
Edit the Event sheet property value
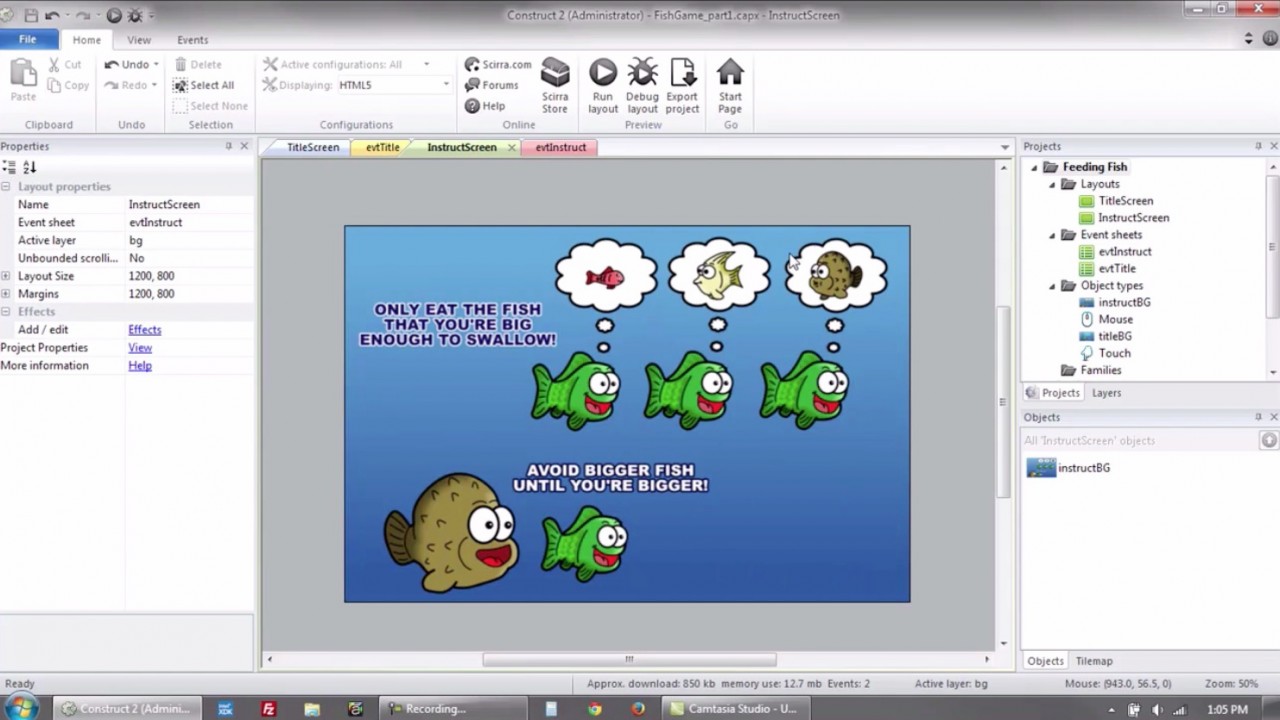point(190,222)
